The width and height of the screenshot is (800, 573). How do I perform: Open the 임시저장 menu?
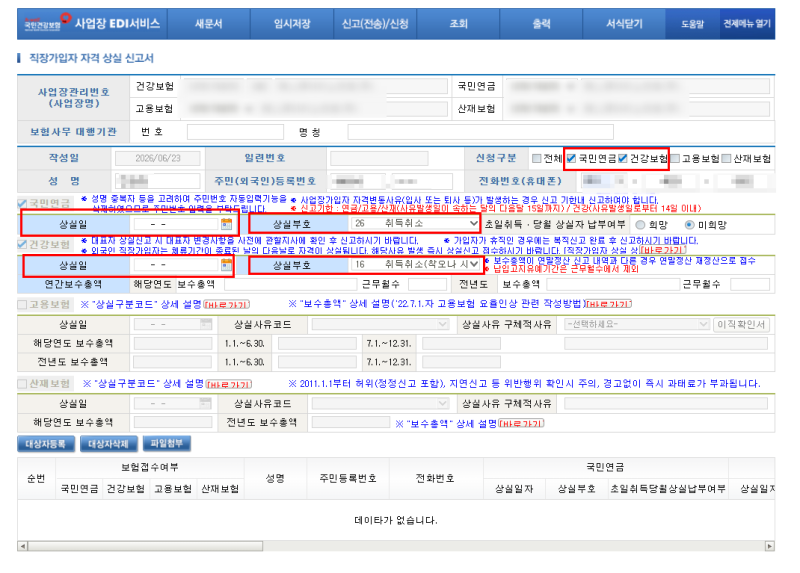[x=292, y=24]
